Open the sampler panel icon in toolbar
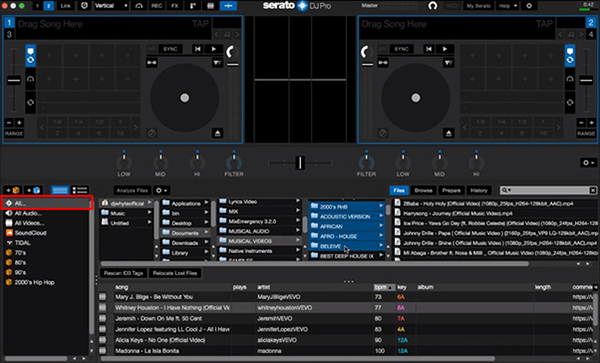 (x=192, y=6)
